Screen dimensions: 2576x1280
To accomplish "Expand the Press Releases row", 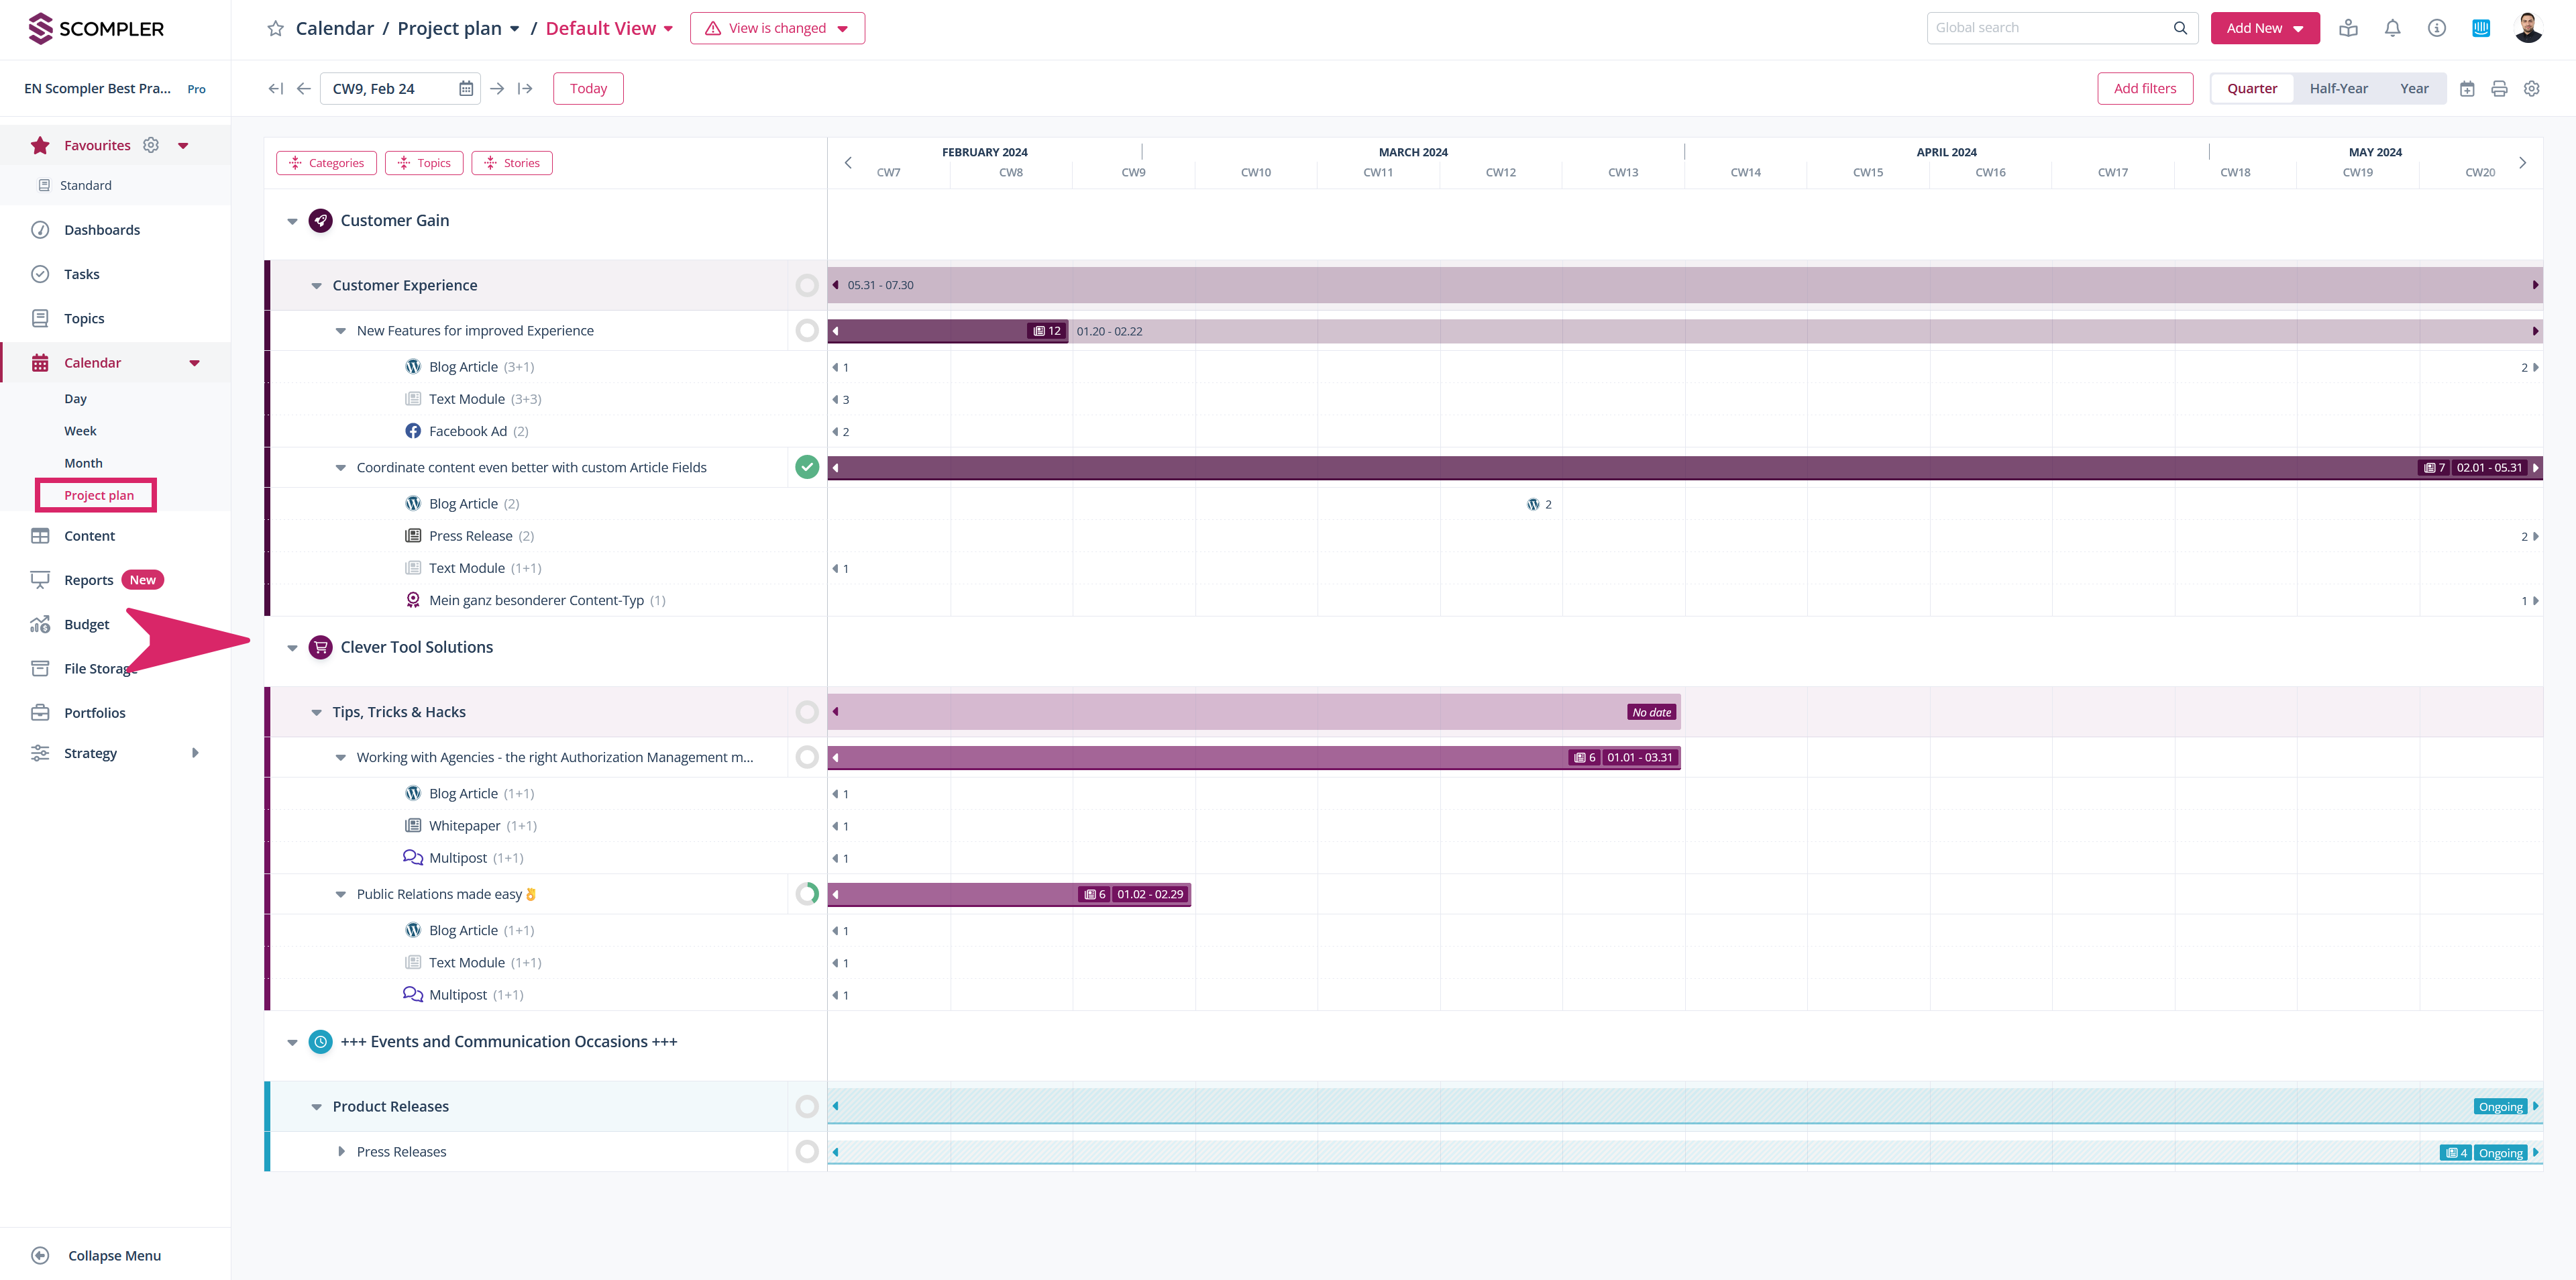I will point(341,1152).
